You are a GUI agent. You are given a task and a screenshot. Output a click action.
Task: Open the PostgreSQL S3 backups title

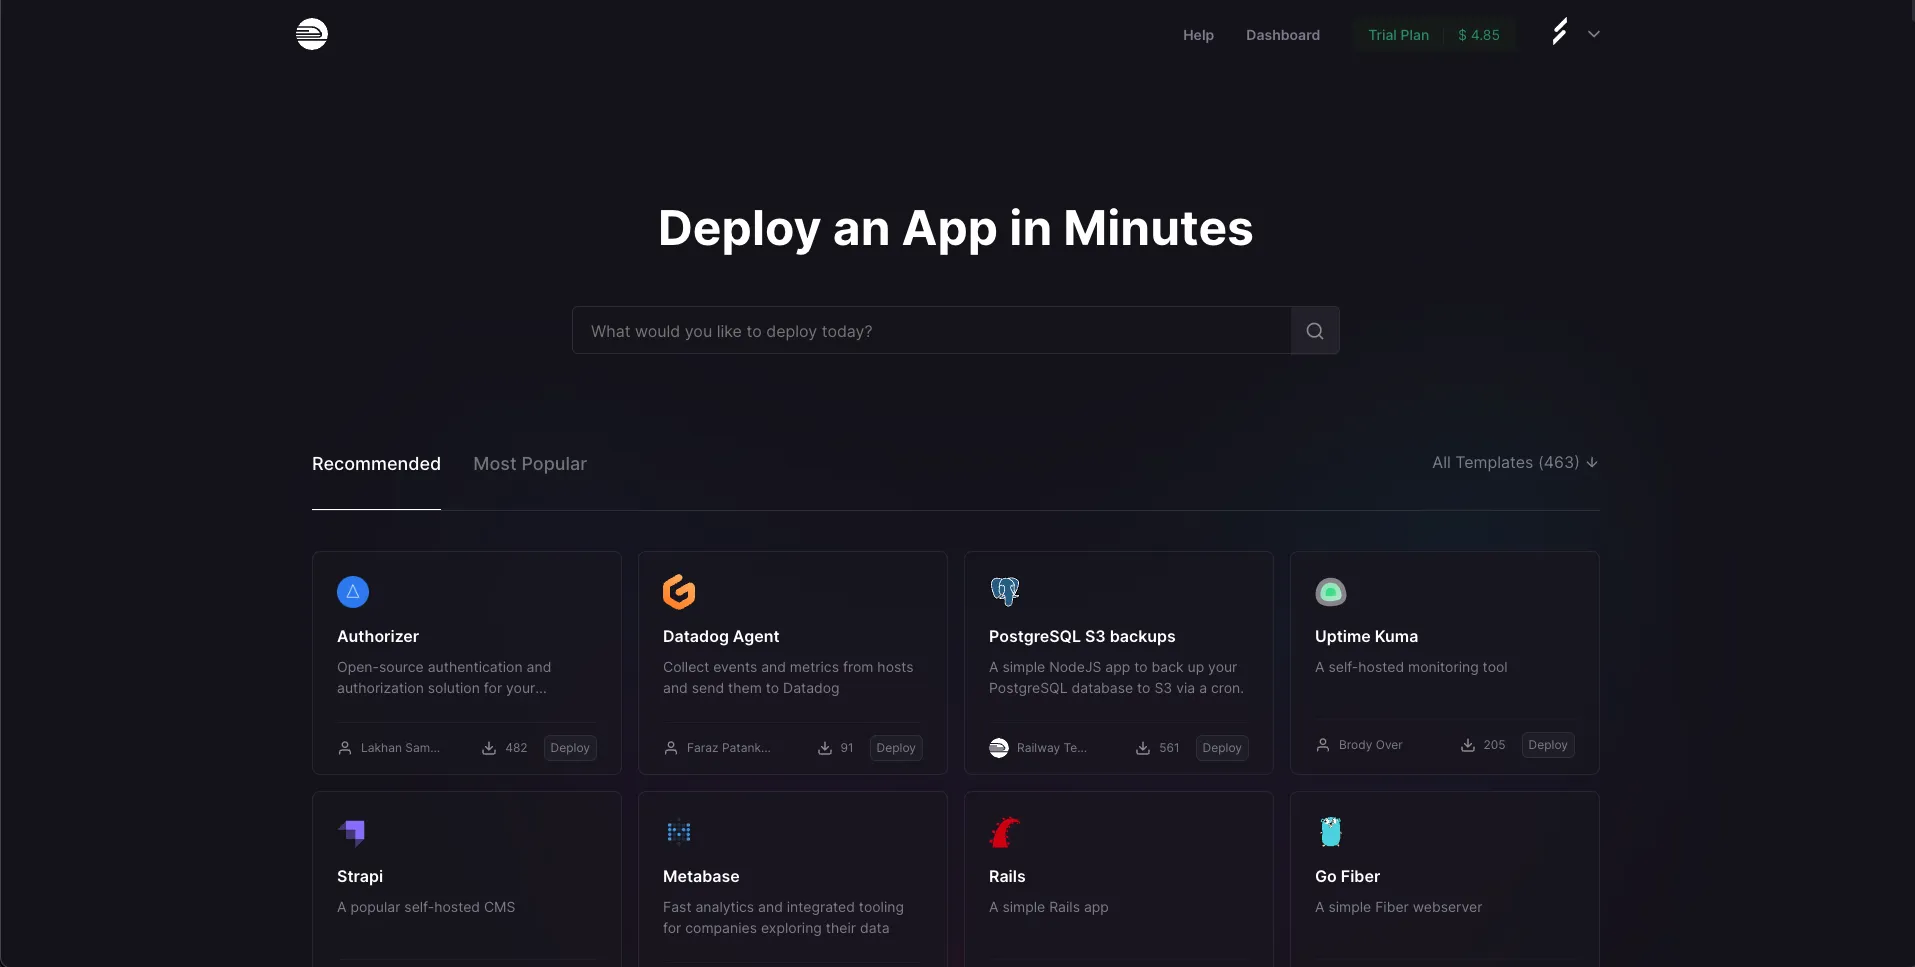coord(1082,637)
